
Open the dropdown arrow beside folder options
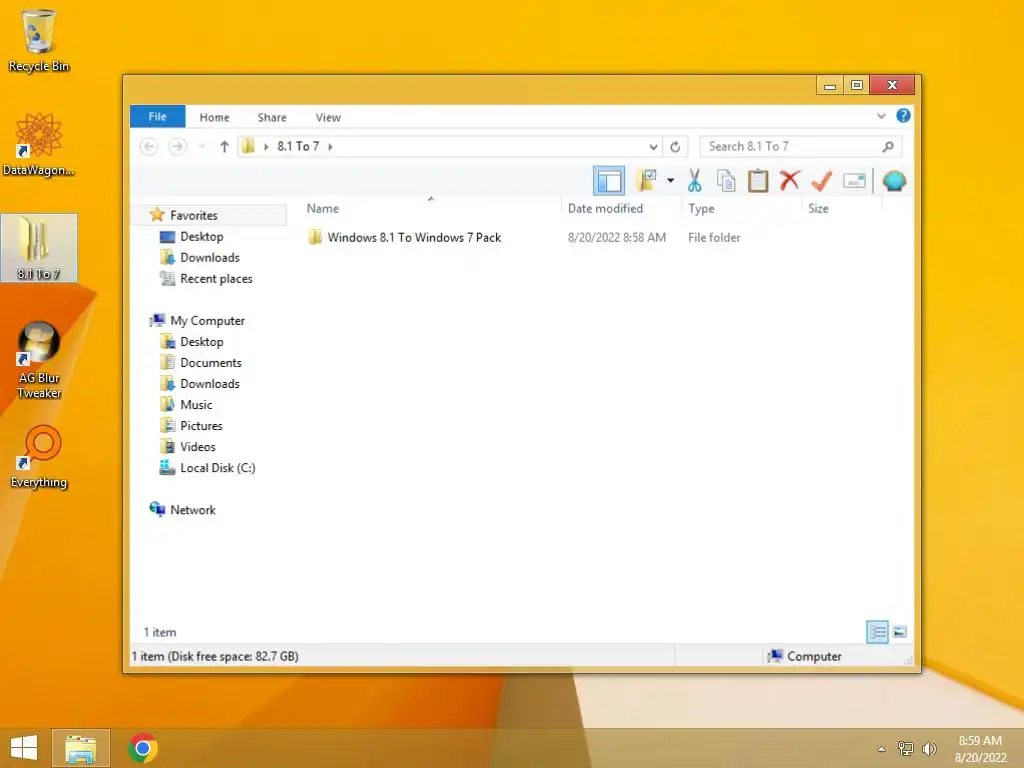pyautogui.click(x=670, y=181)
